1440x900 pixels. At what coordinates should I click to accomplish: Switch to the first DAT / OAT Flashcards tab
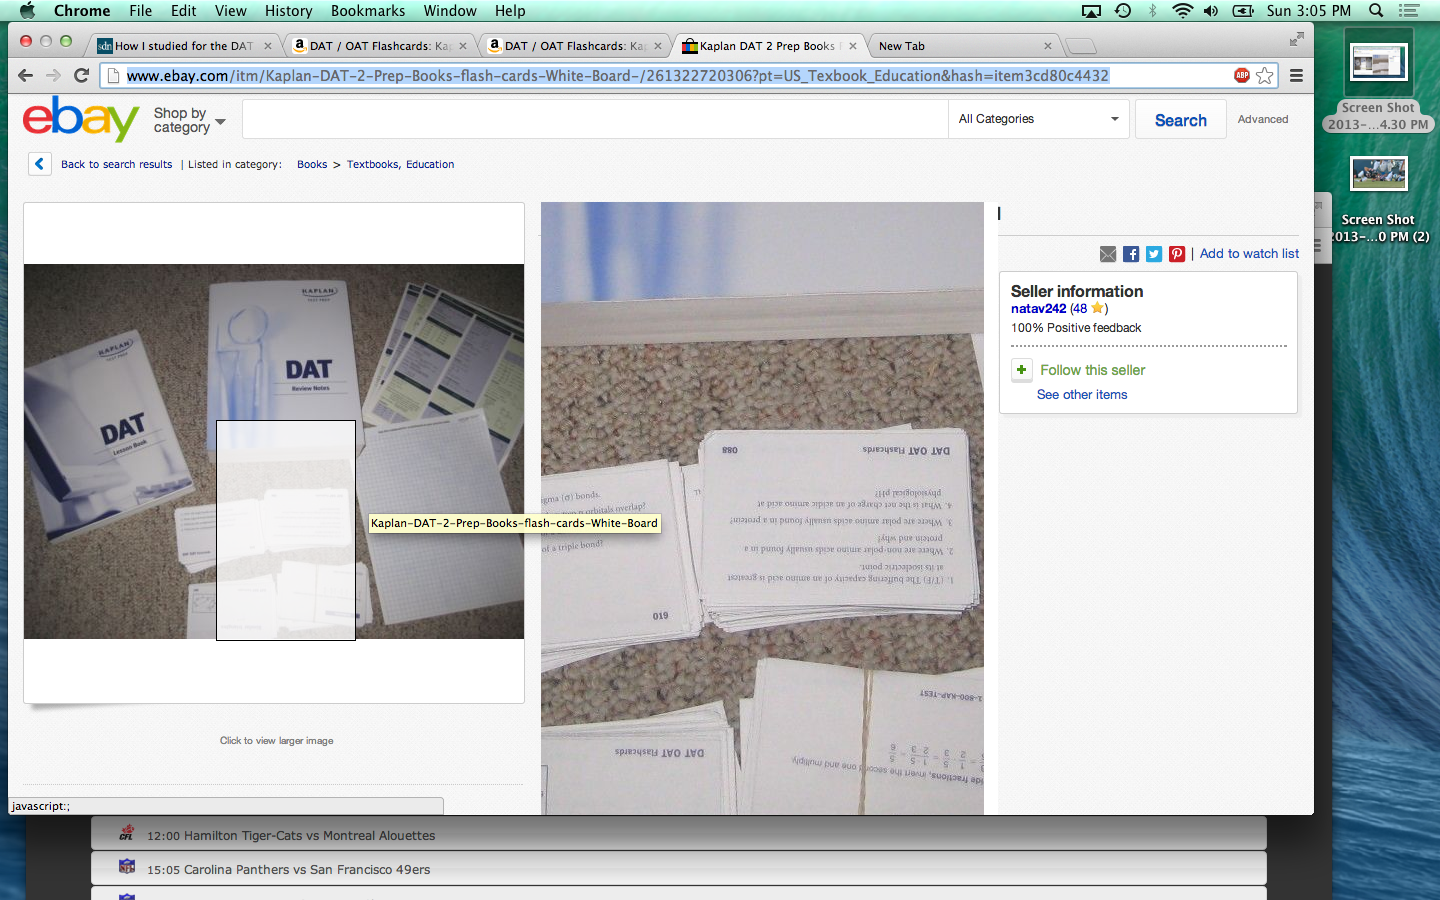(x=378, y=46)
